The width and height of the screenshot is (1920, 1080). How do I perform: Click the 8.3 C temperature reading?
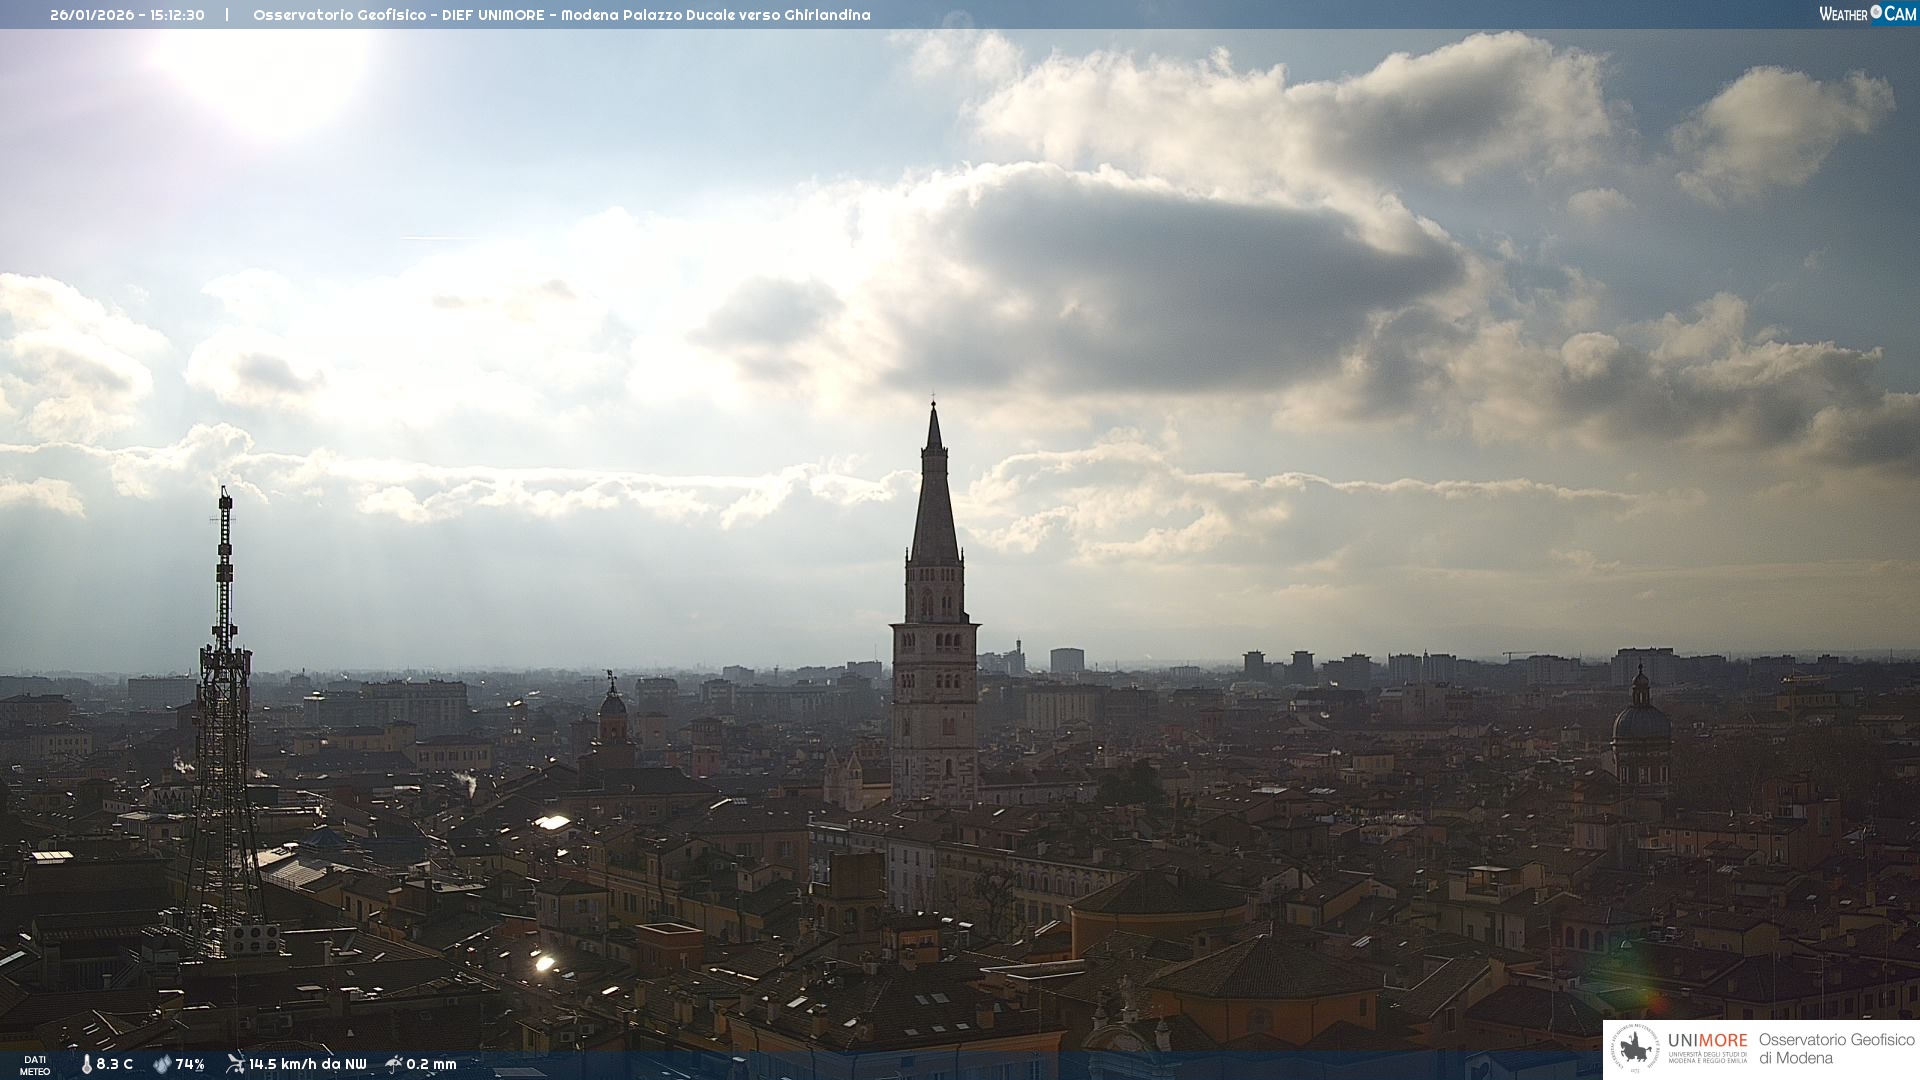click(x=115, y=1064)
